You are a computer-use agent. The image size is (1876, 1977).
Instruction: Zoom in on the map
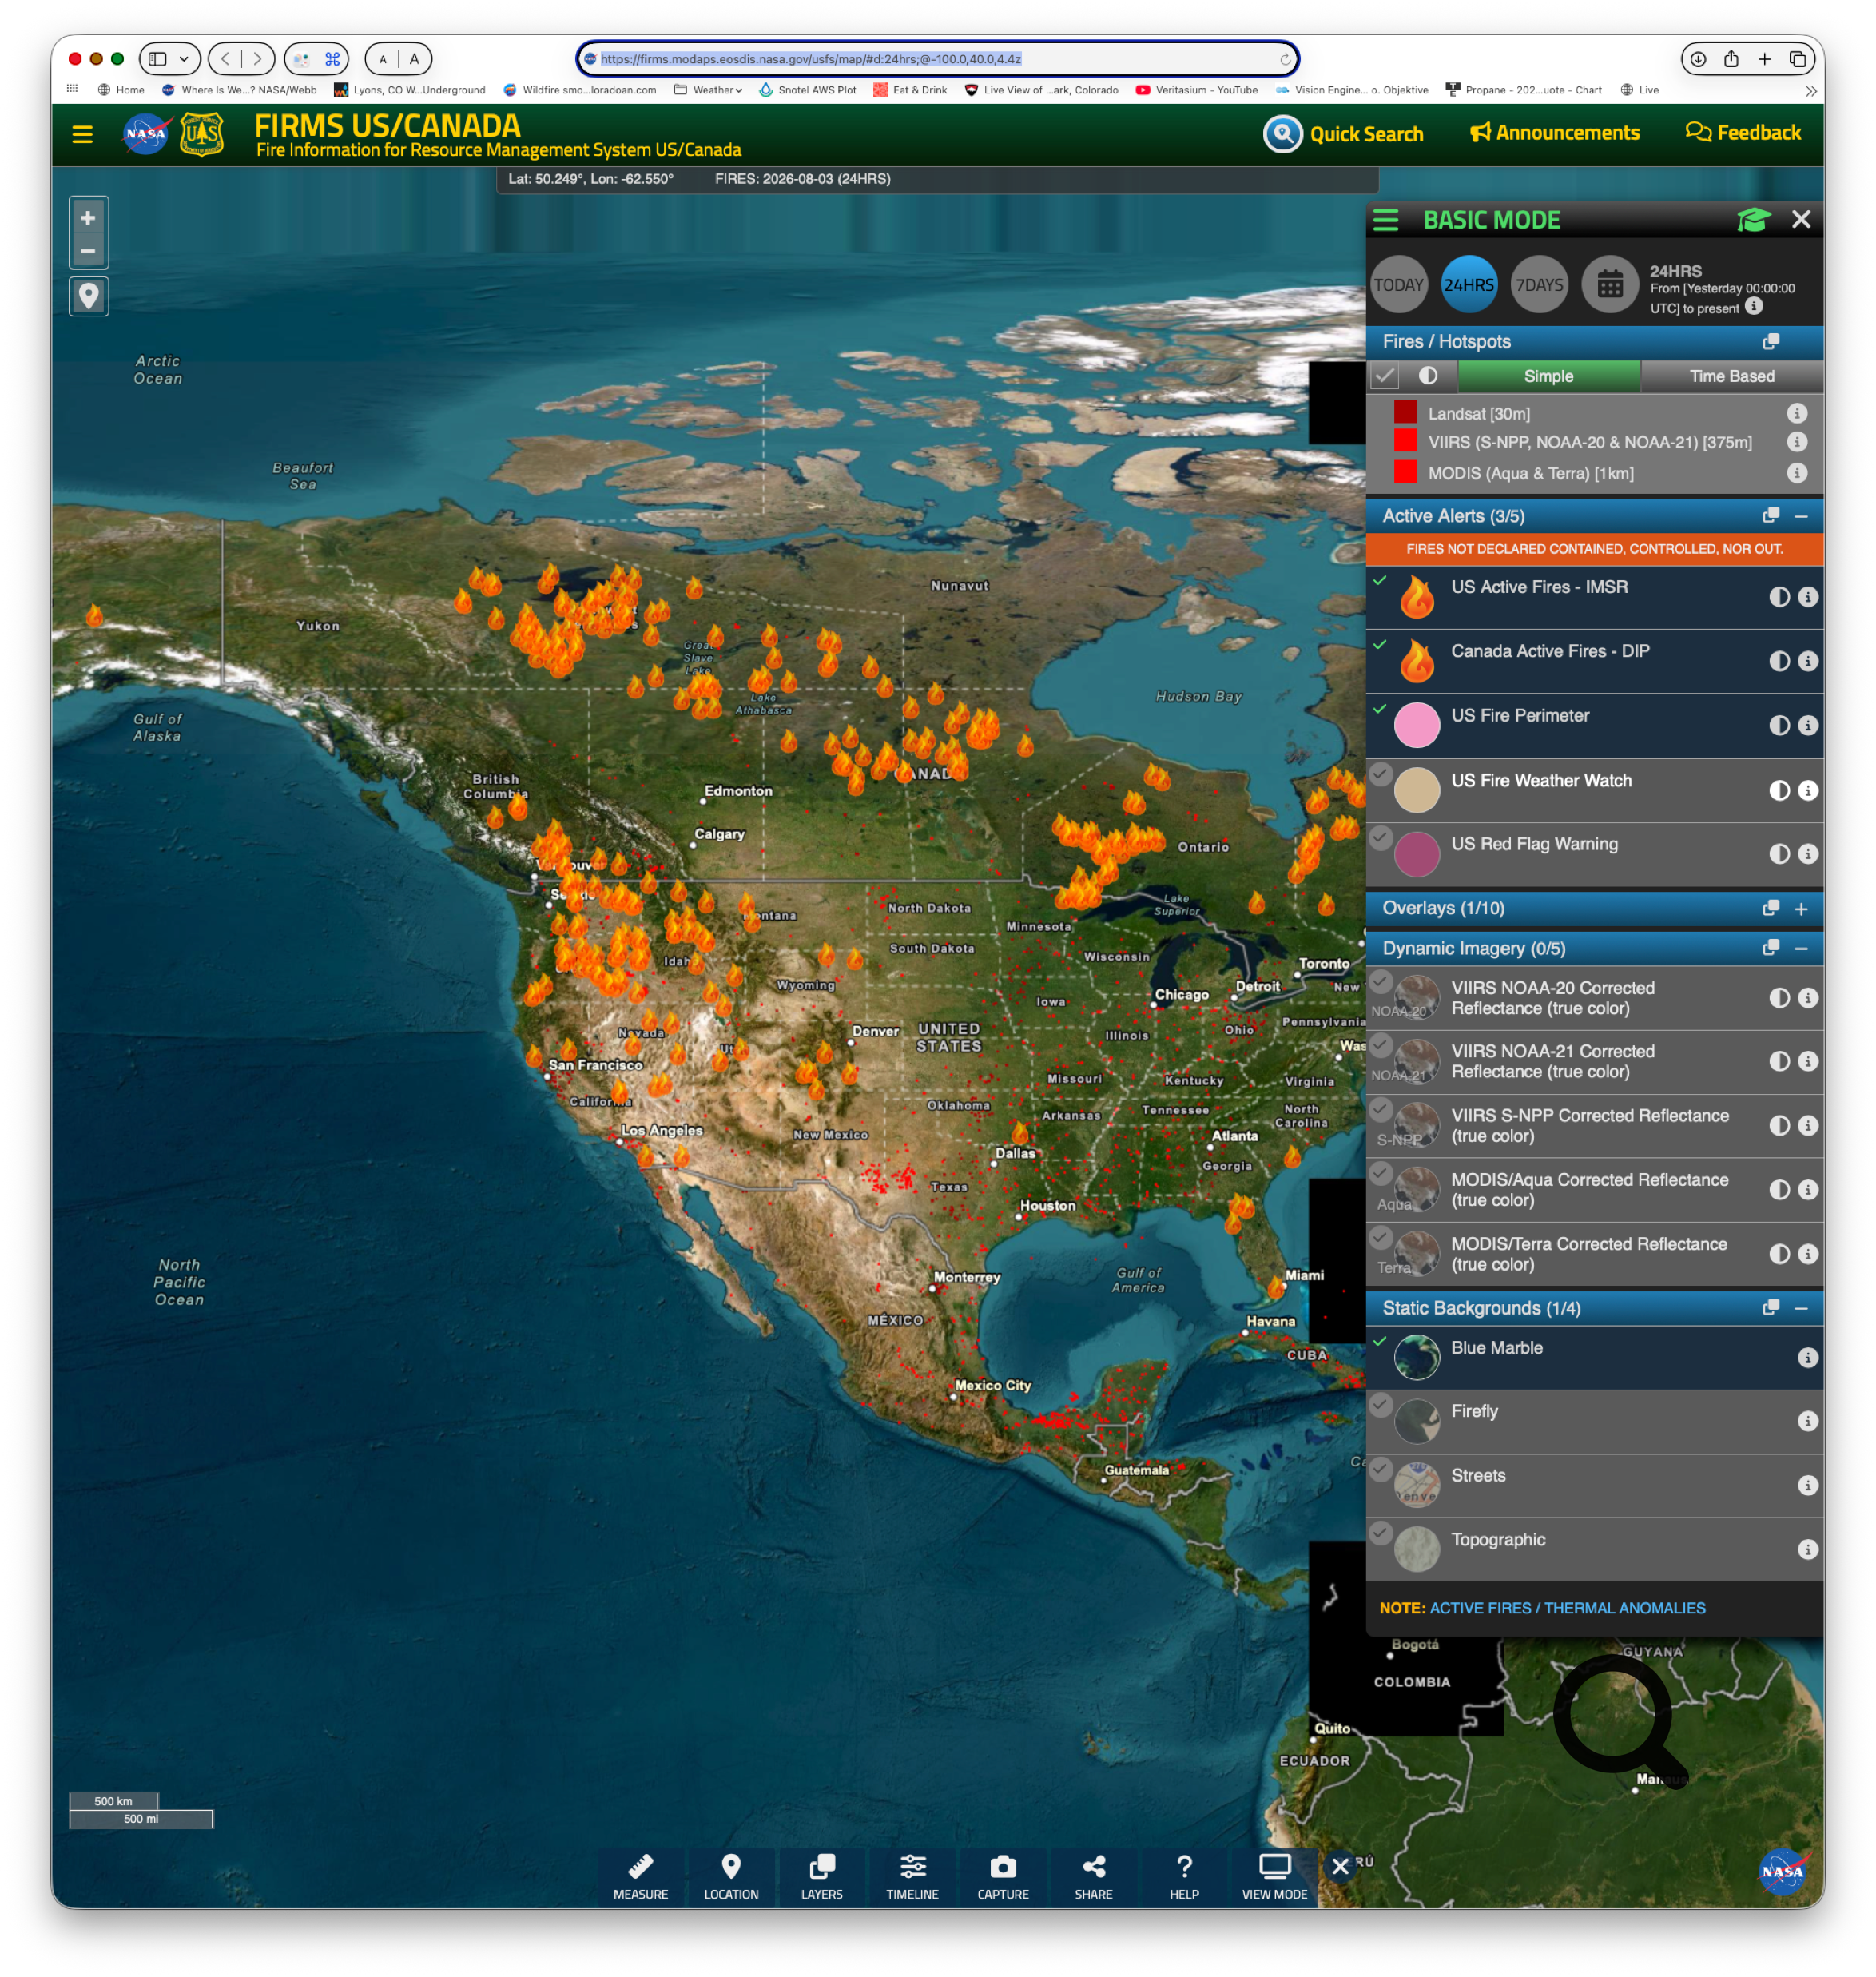point(88,217)
